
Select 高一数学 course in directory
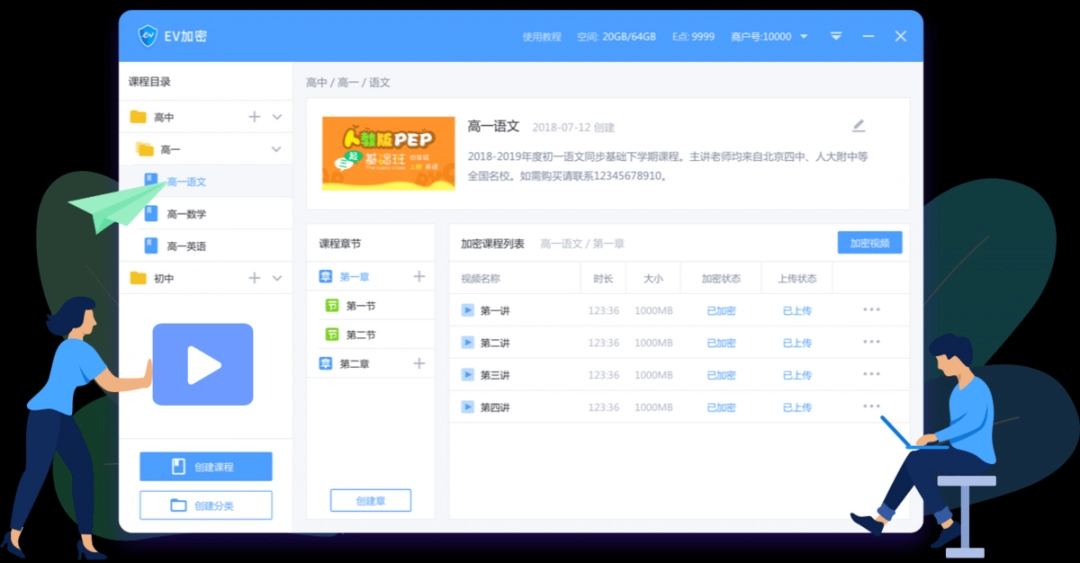[x=185, y=214]
